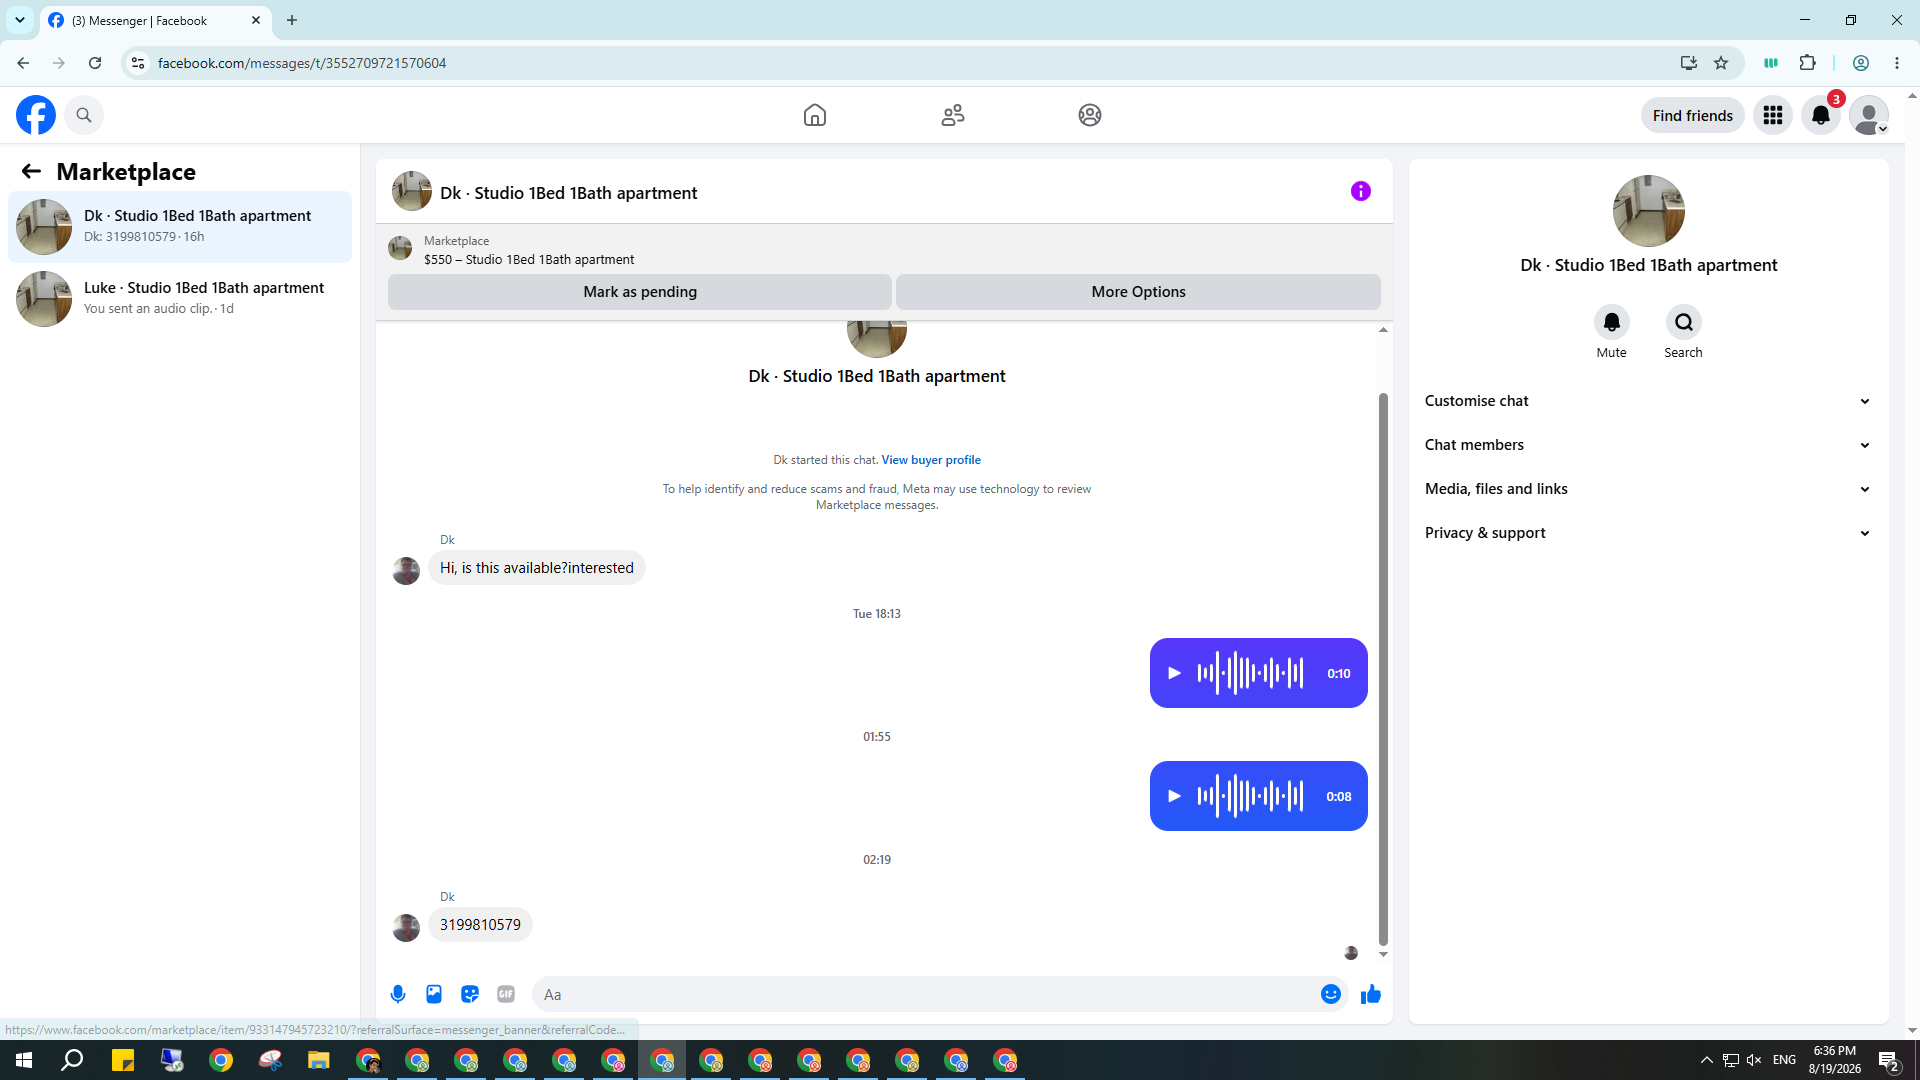Mute this chat with bell icon

pyautogui.click(x=1612, y=322)
